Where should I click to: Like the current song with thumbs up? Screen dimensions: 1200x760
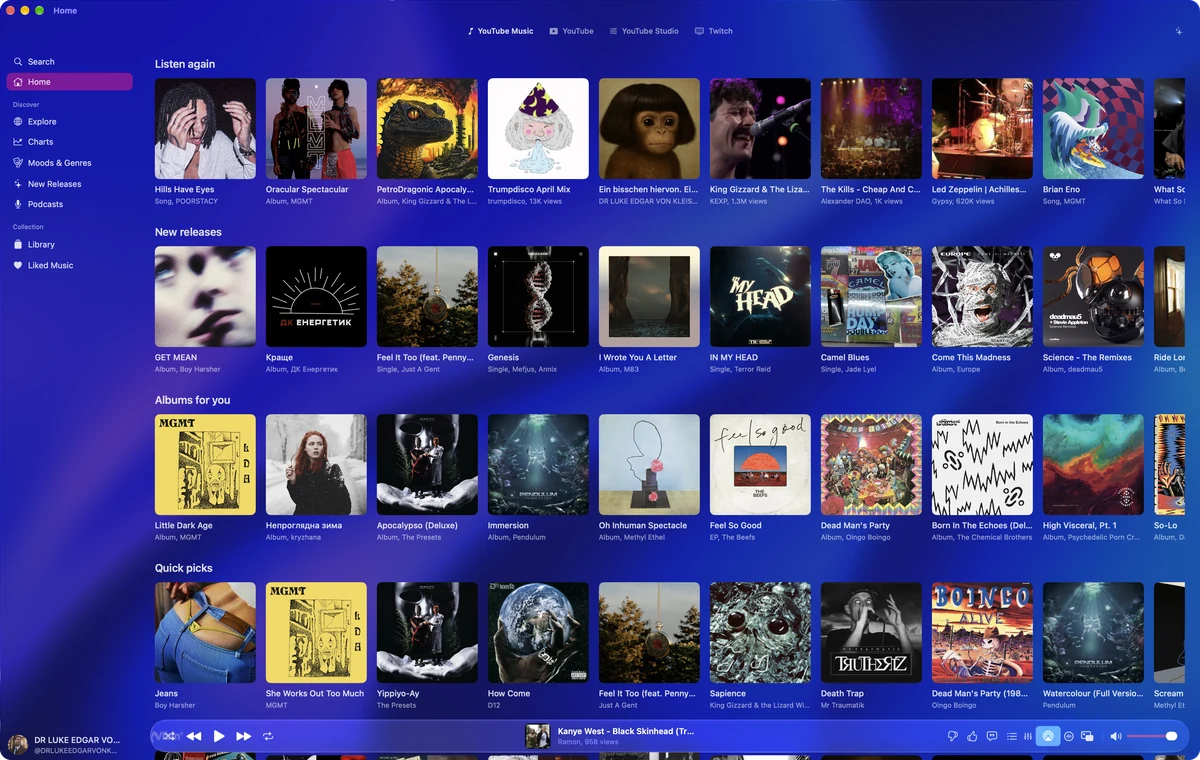972,736
